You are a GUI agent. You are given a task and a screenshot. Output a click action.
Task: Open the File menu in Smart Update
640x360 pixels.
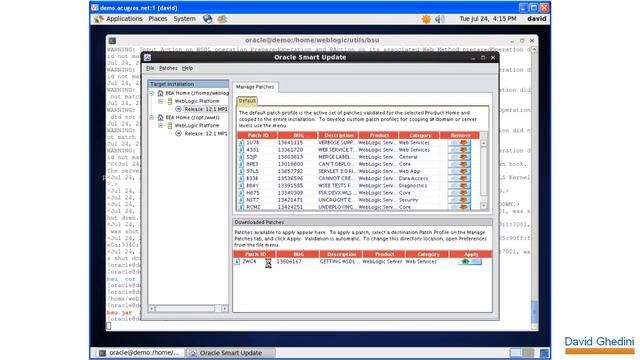150,68
